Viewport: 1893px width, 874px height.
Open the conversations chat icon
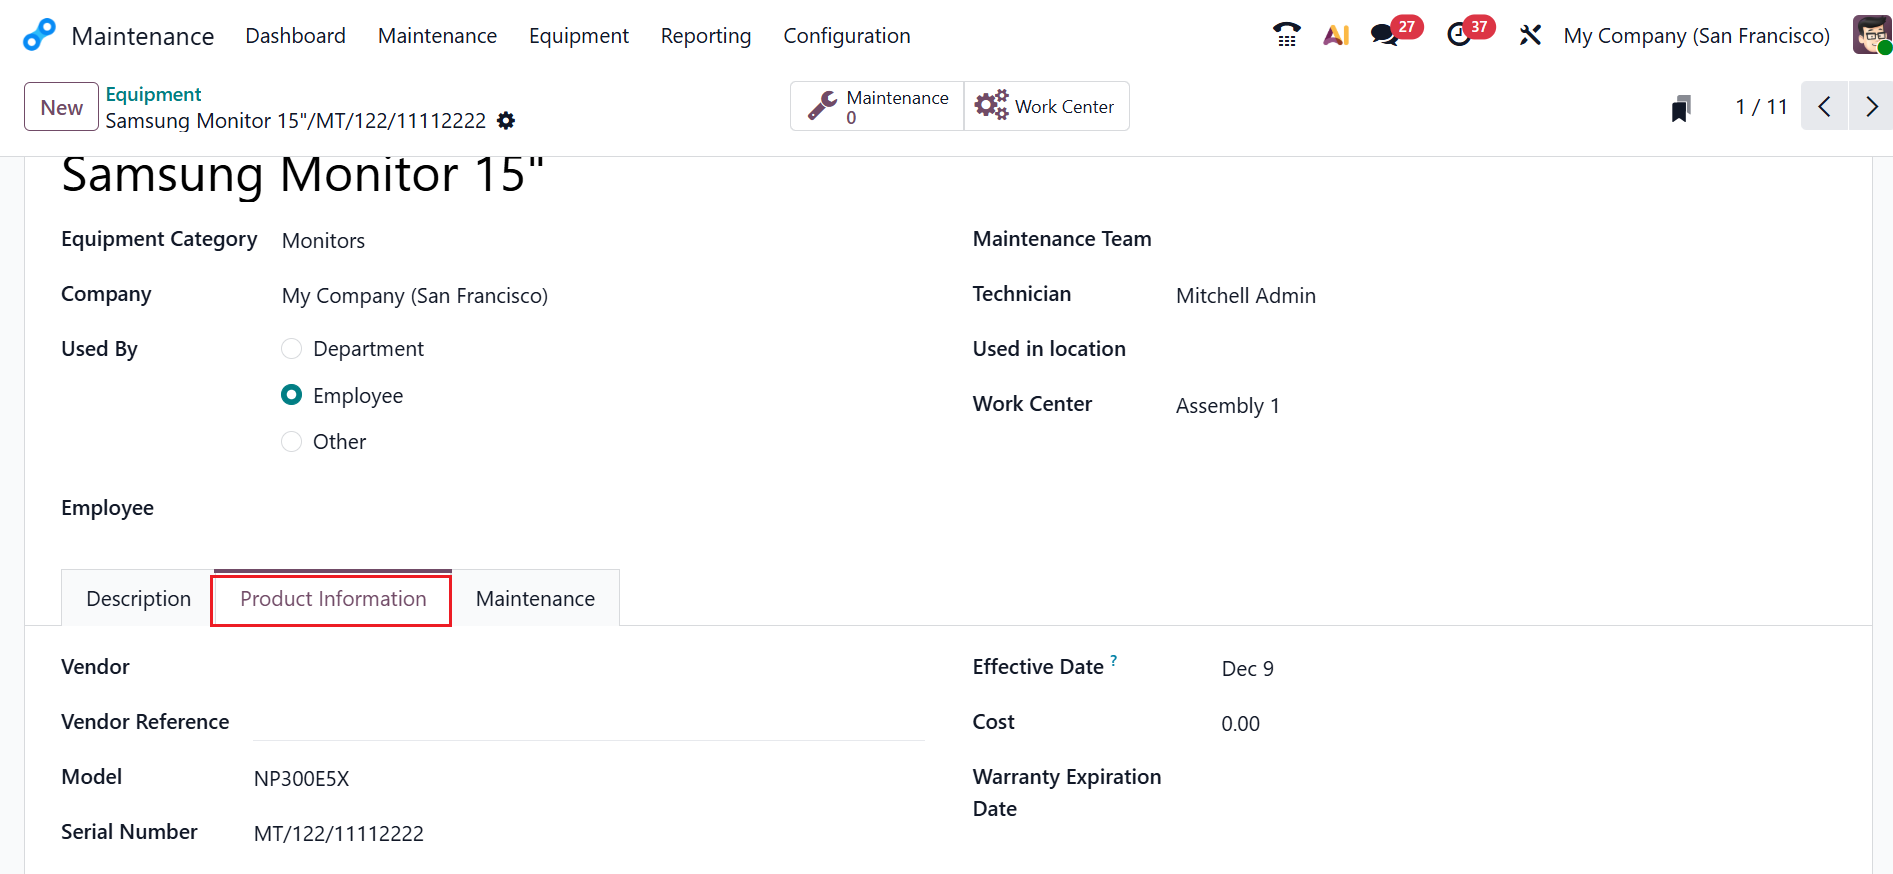tap(1385, 35)
